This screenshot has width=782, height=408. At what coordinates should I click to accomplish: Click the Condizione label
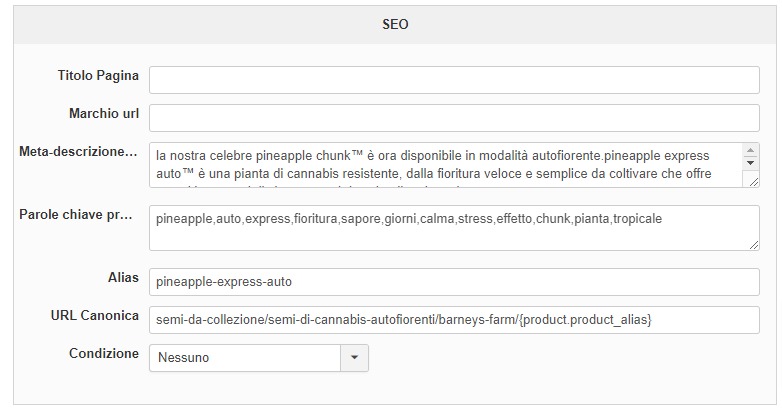click(x=104, y=354)
